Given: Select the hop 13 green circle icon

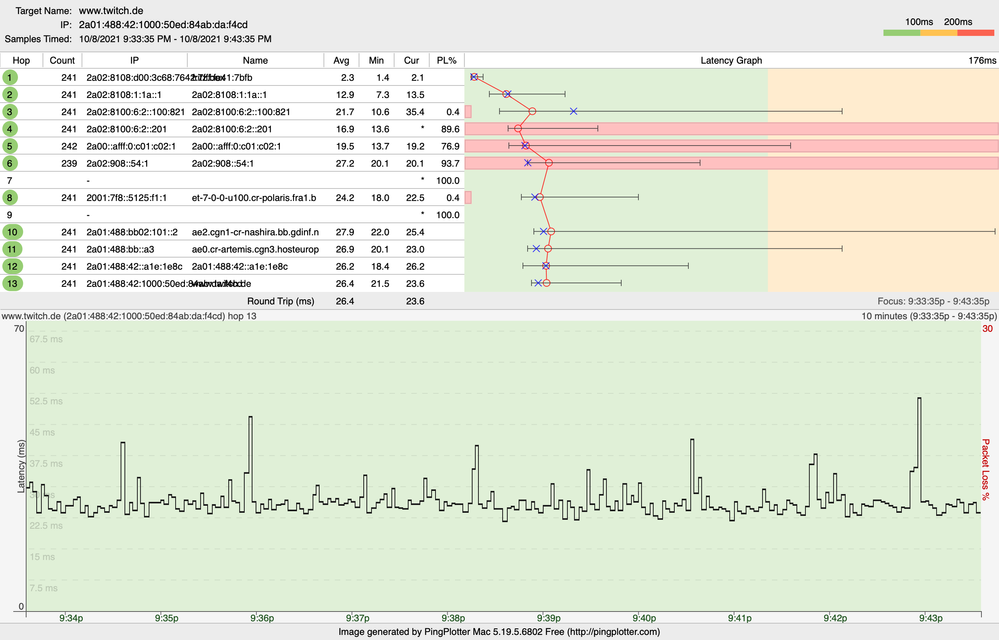Looking at the screenshot, I should [x=12, y=284].
